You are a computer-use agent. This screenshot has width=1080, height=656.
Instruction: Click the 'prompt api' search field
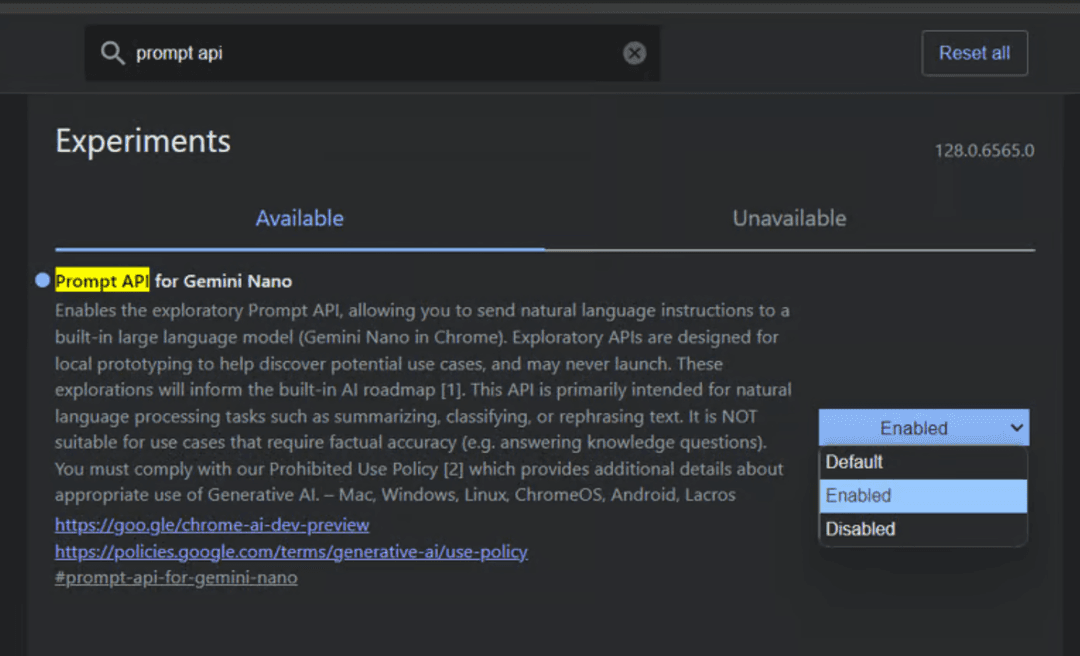tap(372, 53)
